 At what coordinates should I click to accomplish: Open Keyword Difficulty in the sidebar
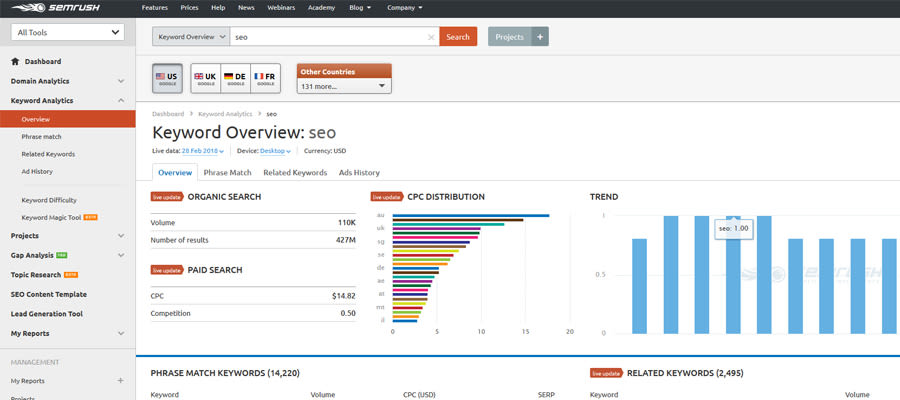coord(49,200)
